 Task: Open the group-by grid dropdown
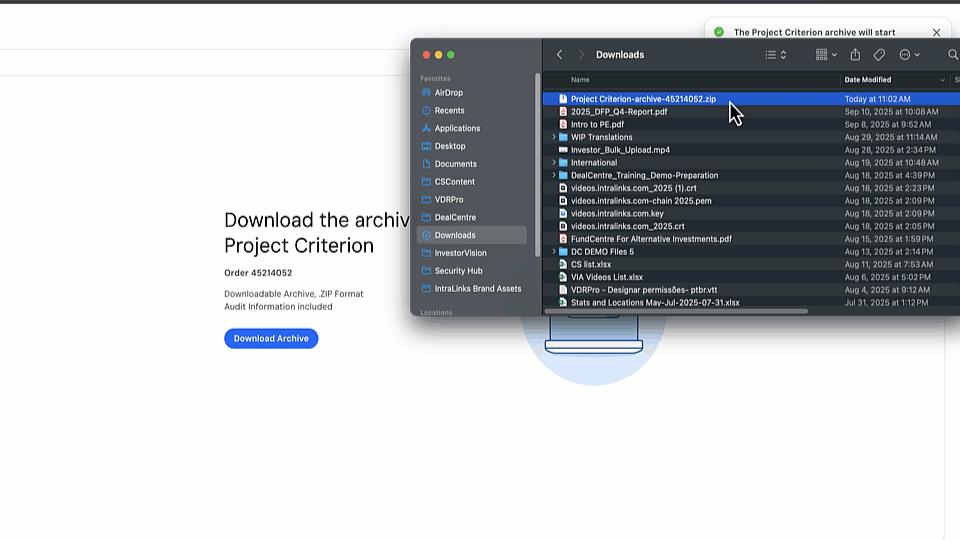coord(826,54)
